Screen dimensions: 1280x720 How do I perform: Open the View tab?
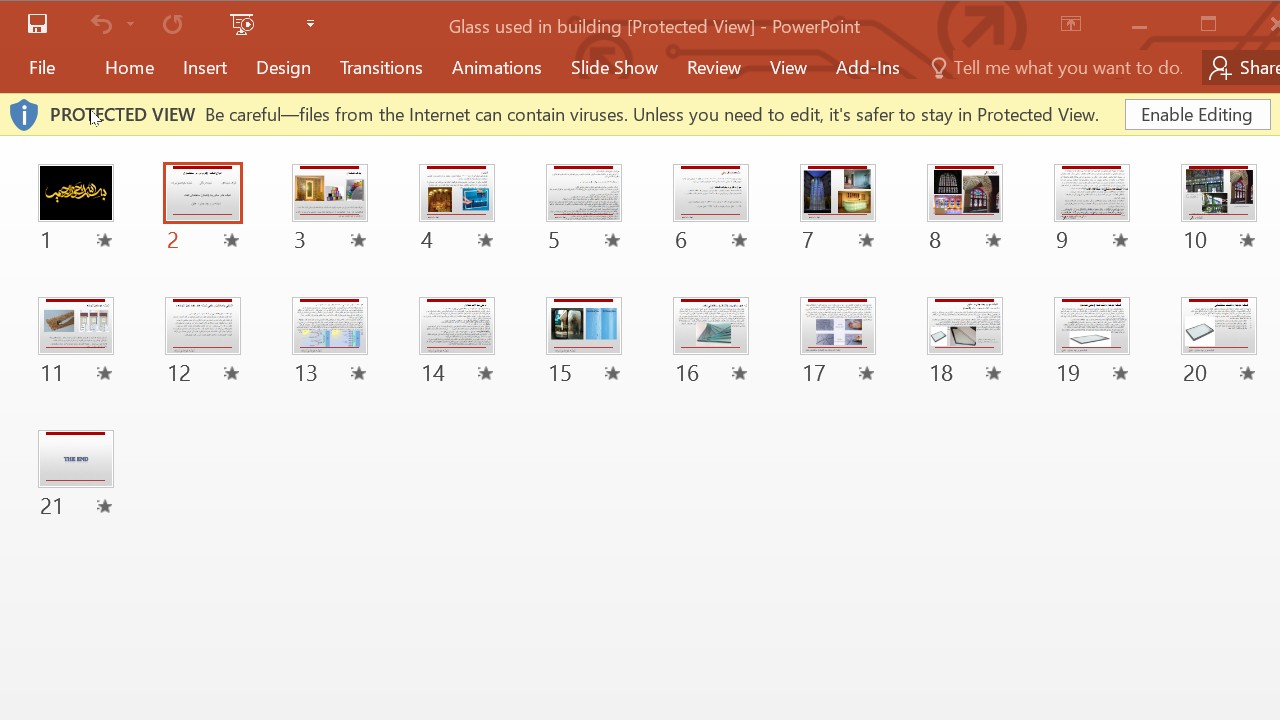tap(788, 68)
